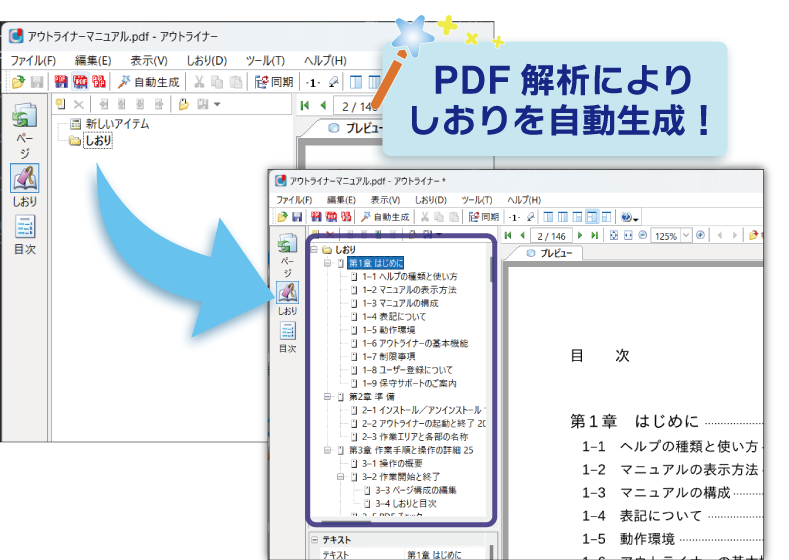The height and width of the screenshot is (560, 789).
Task: Click 自動生成 button in front window toolbar
Action: (x=385, y=217)
